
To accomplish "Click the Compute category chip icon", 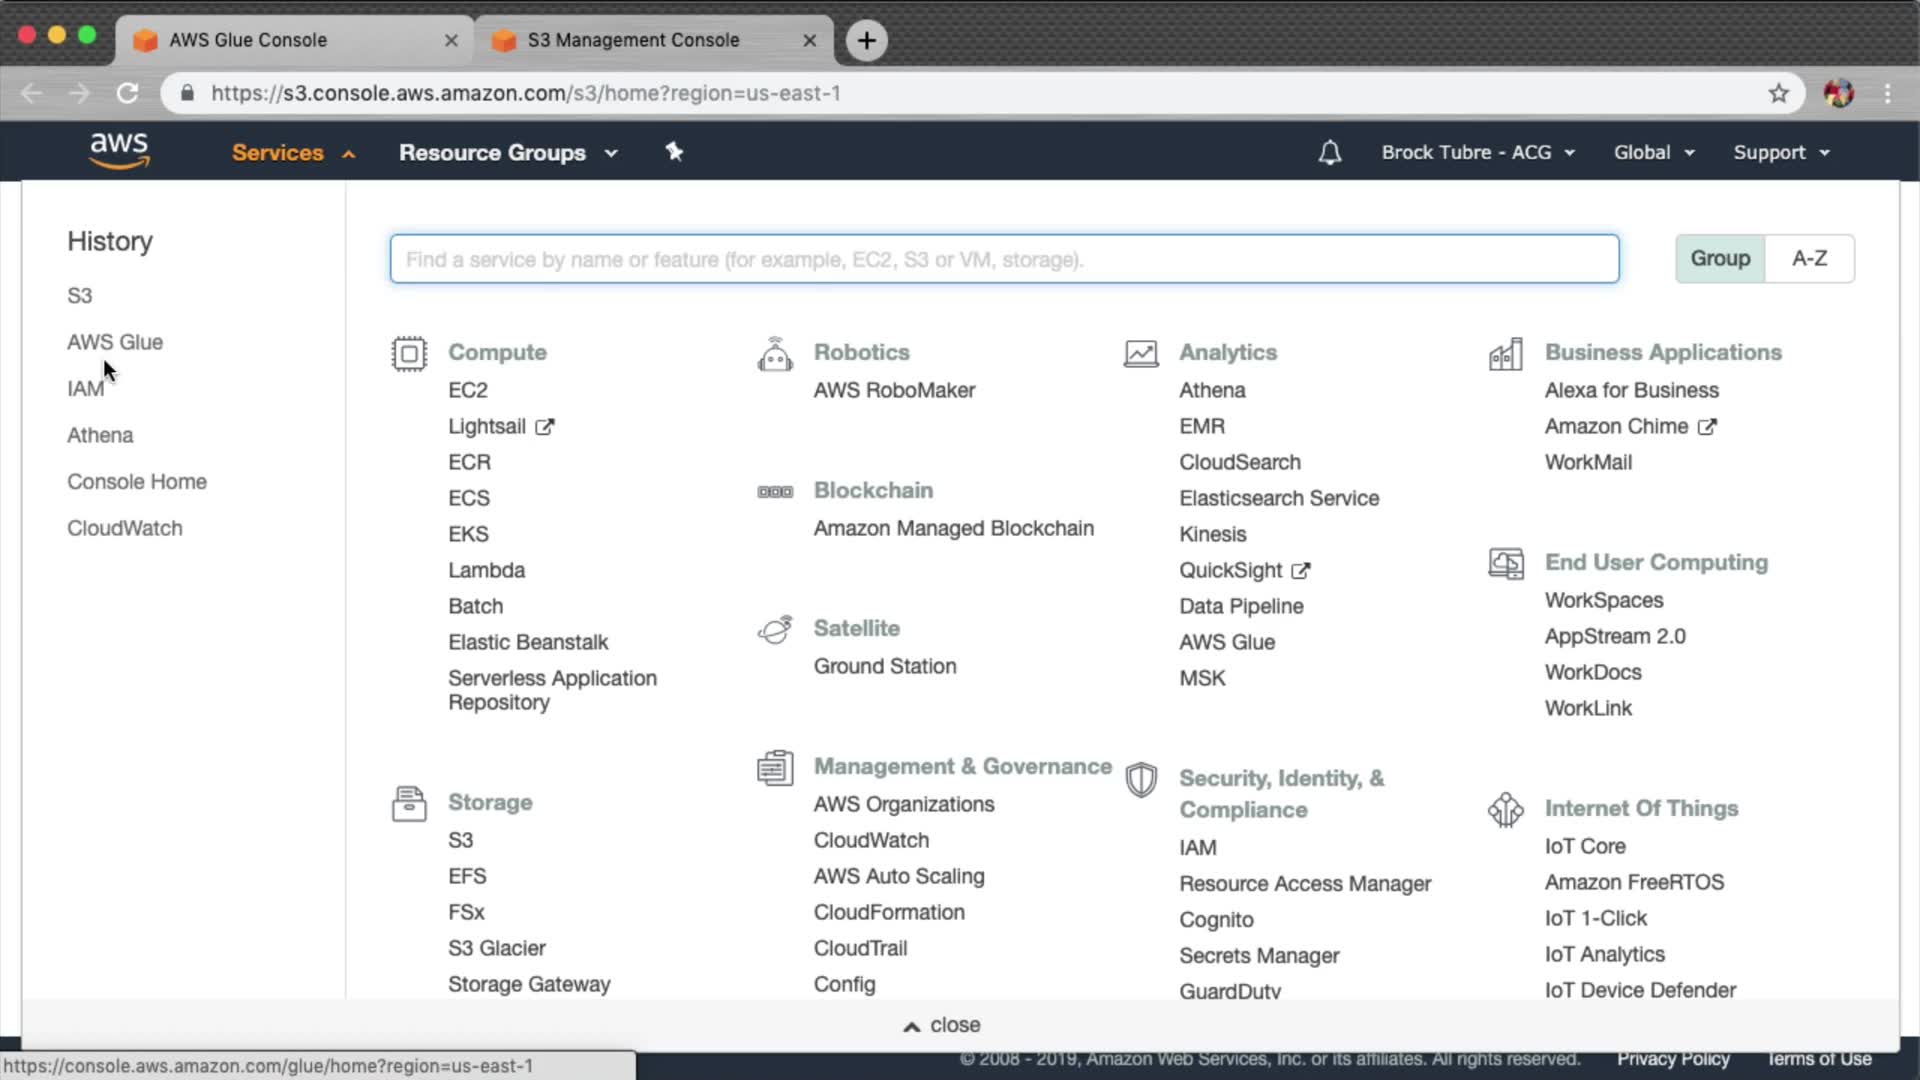I will (409, 353).
